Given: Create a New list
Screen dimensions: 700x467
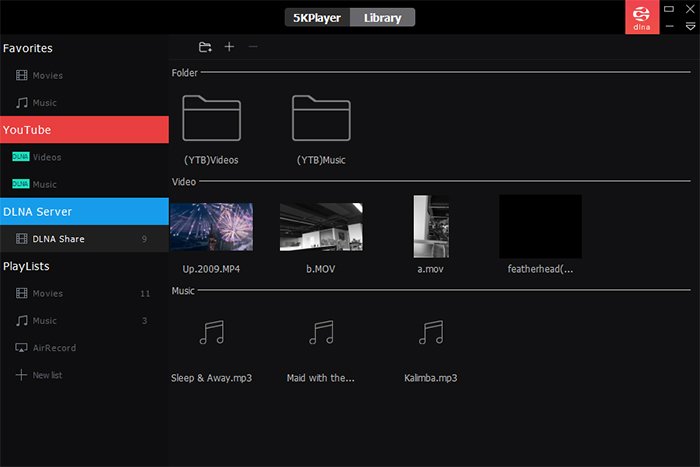Looking at the screenshot, I should (x=84, y=375).
